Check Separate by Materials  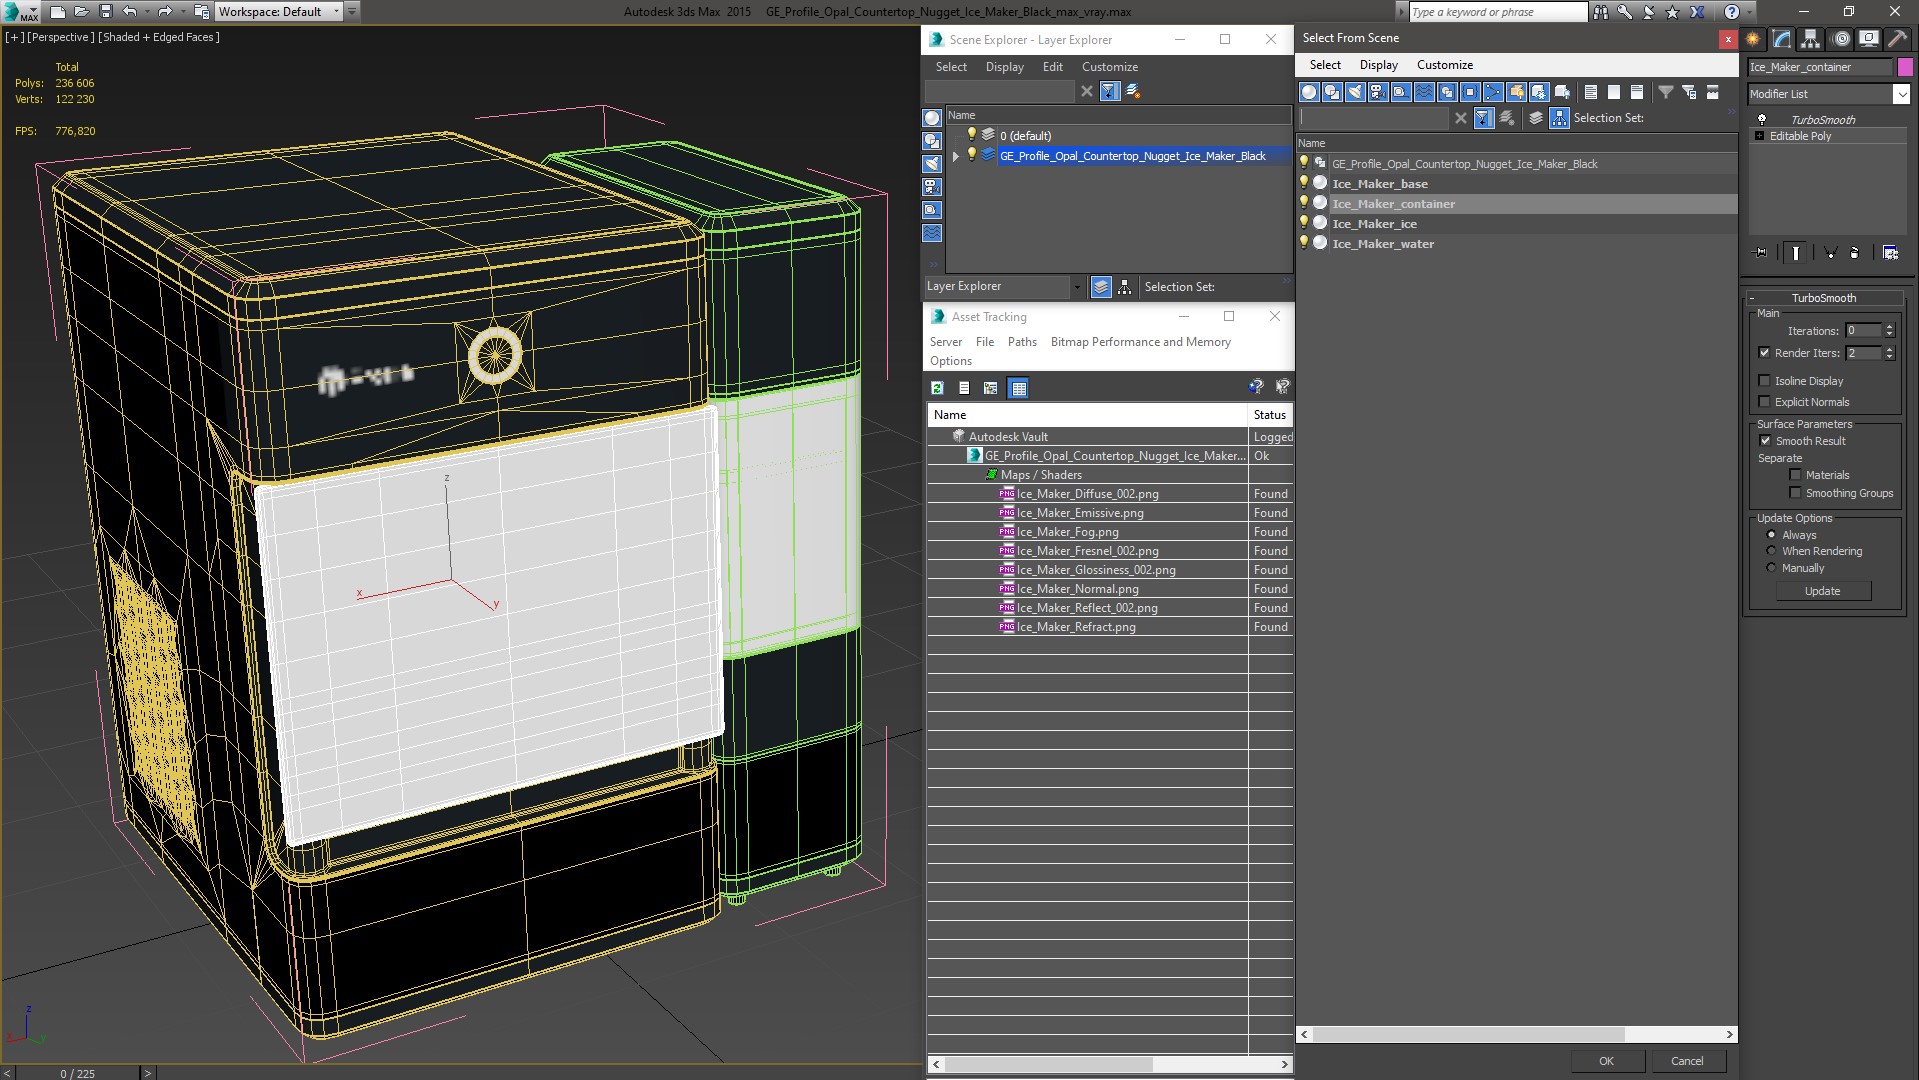click(x=1795, y=475)
